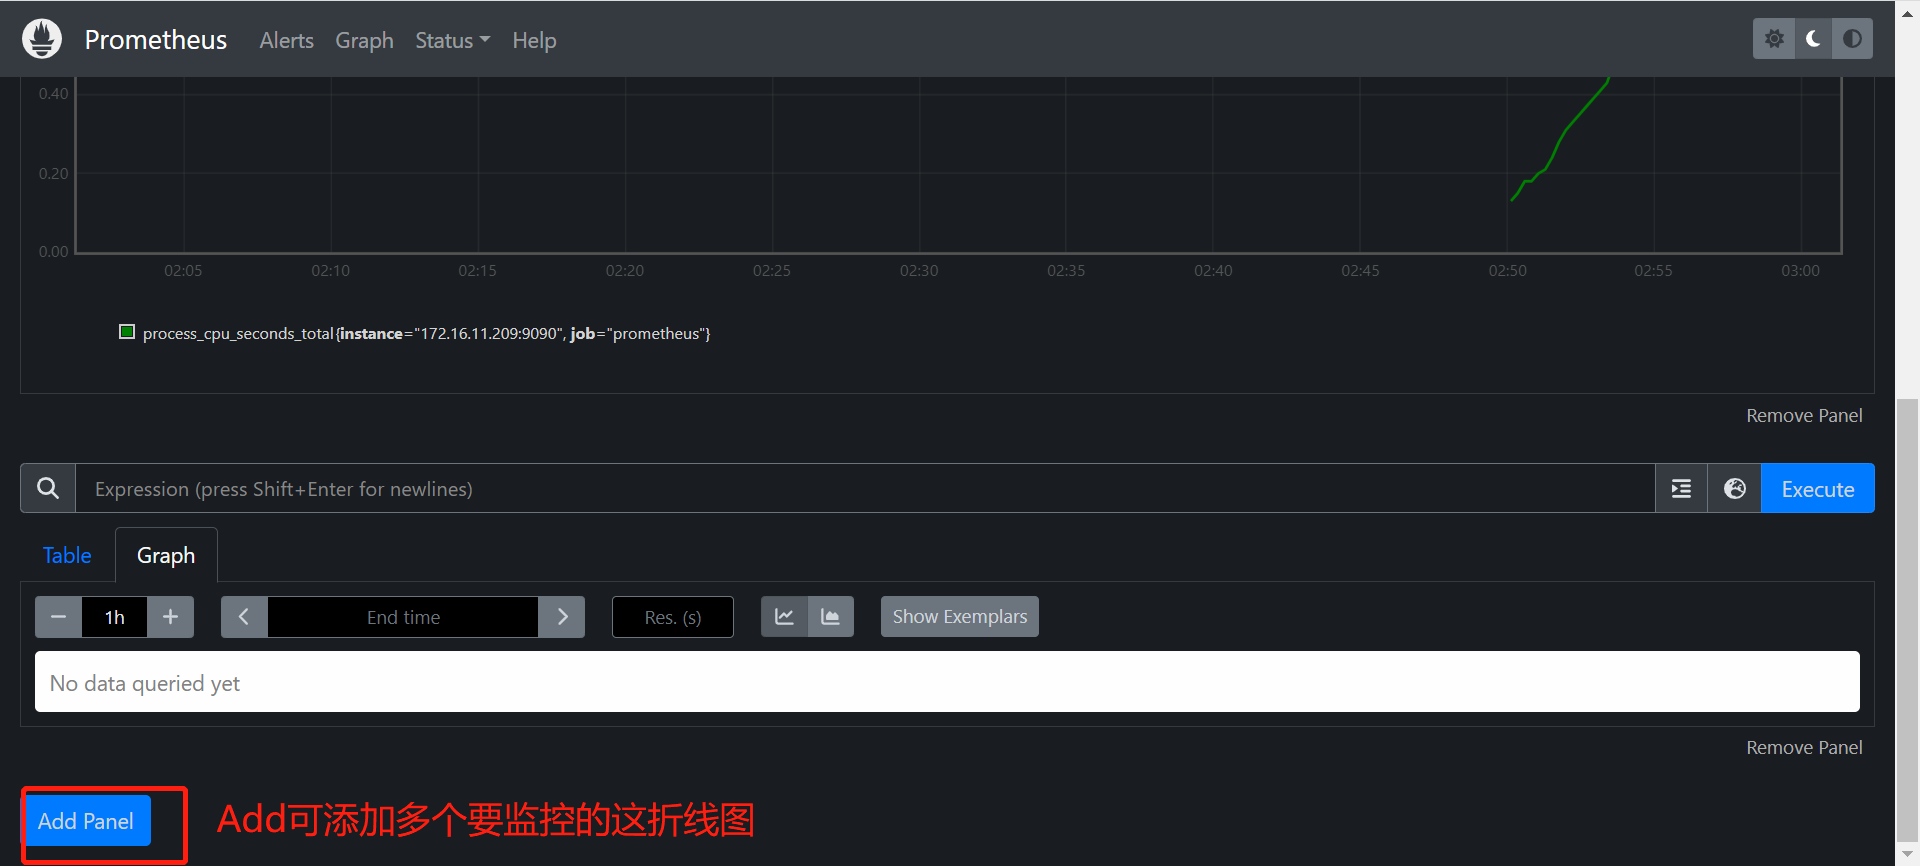The height and width of the screenshot is (866, 1920).
Task: Open the Alerts page
Action: [286, 40]
